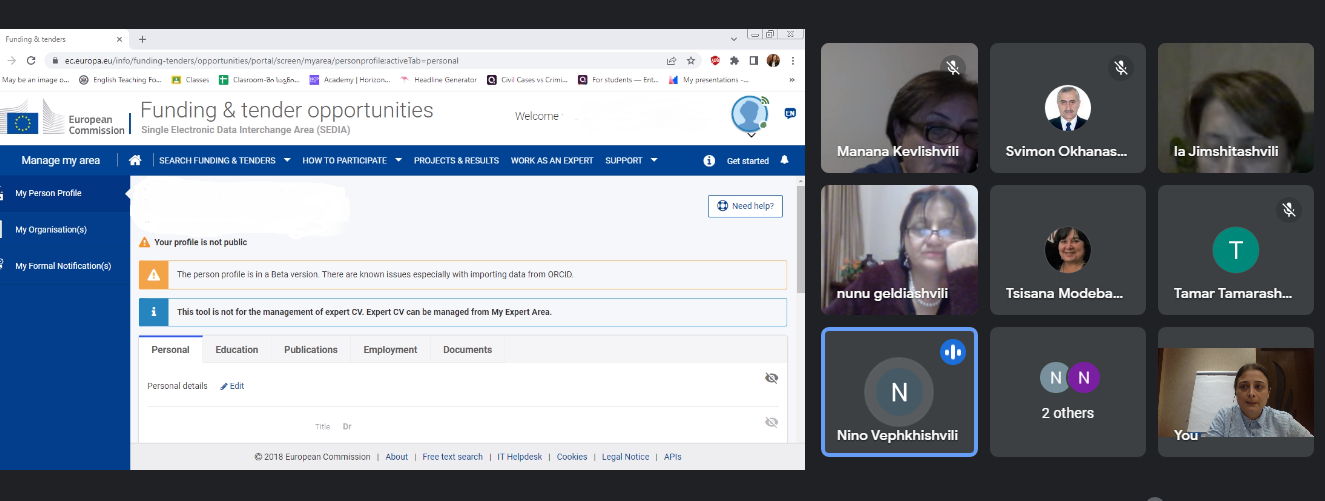1325x501 pixels.
Task: Open the notifications bell
Action: 784,160
